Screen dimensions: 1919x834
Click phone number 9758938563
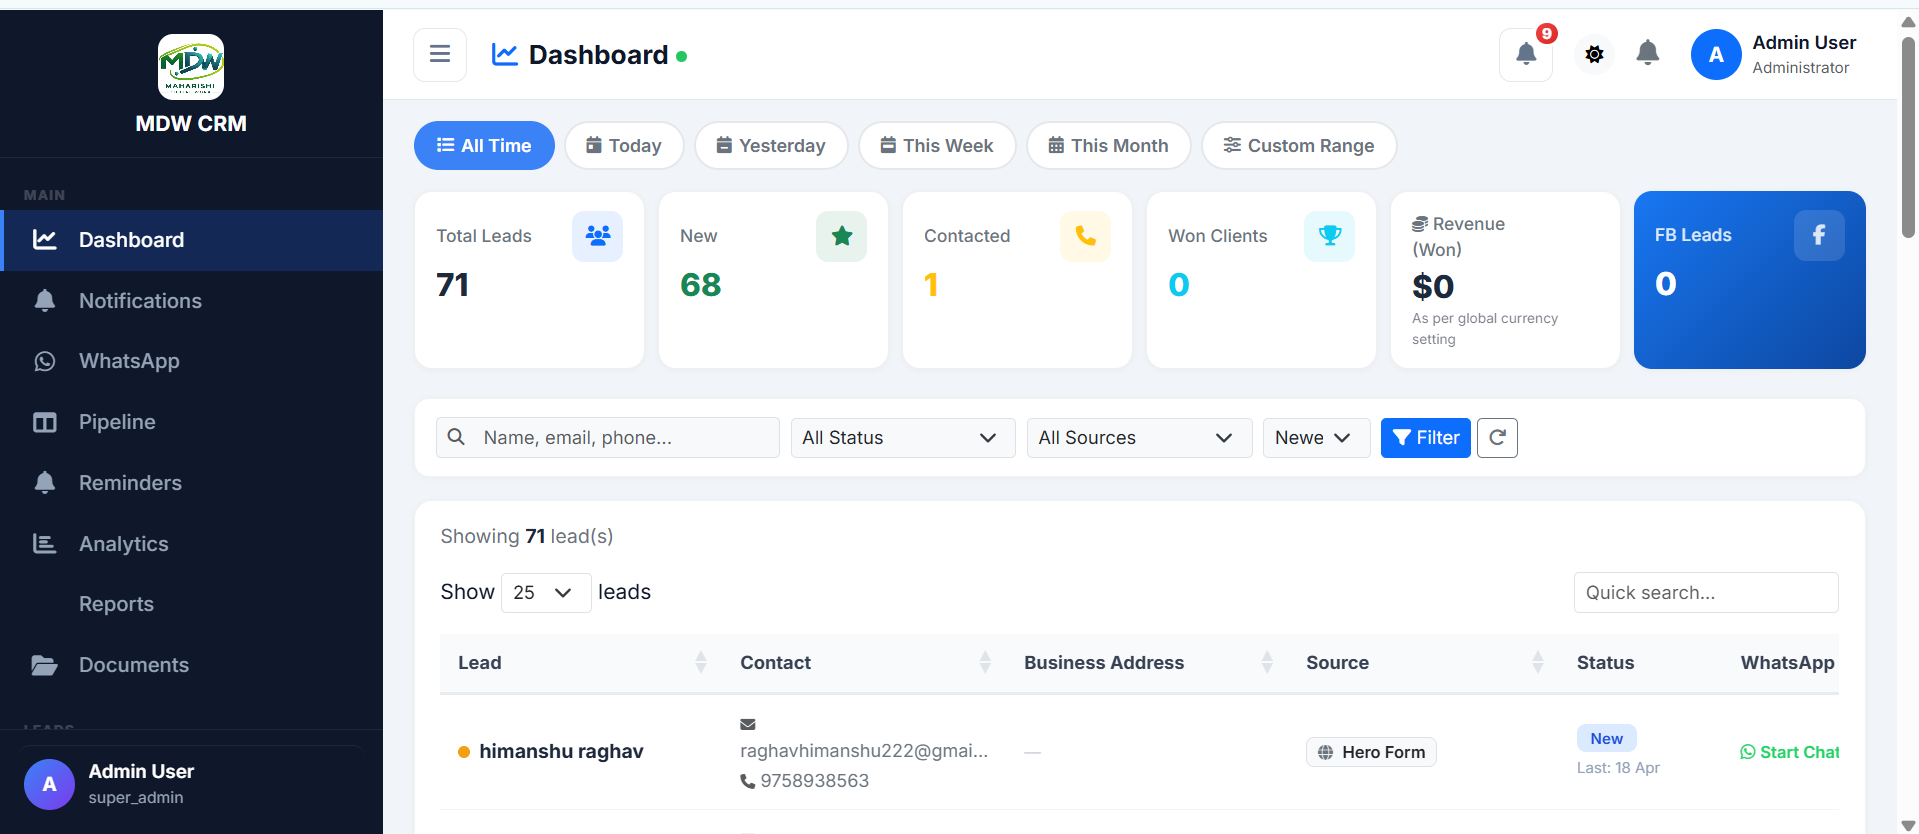[814, 781]
